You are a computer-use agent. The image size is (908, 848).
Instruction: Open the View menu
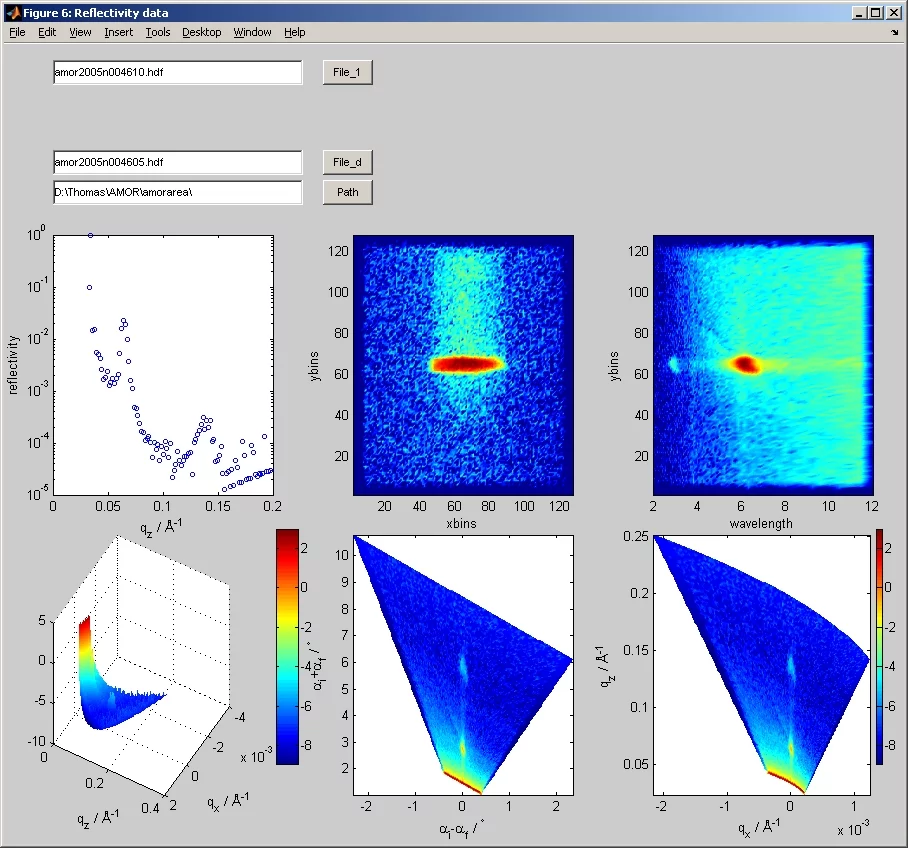[x=80, y=32]
